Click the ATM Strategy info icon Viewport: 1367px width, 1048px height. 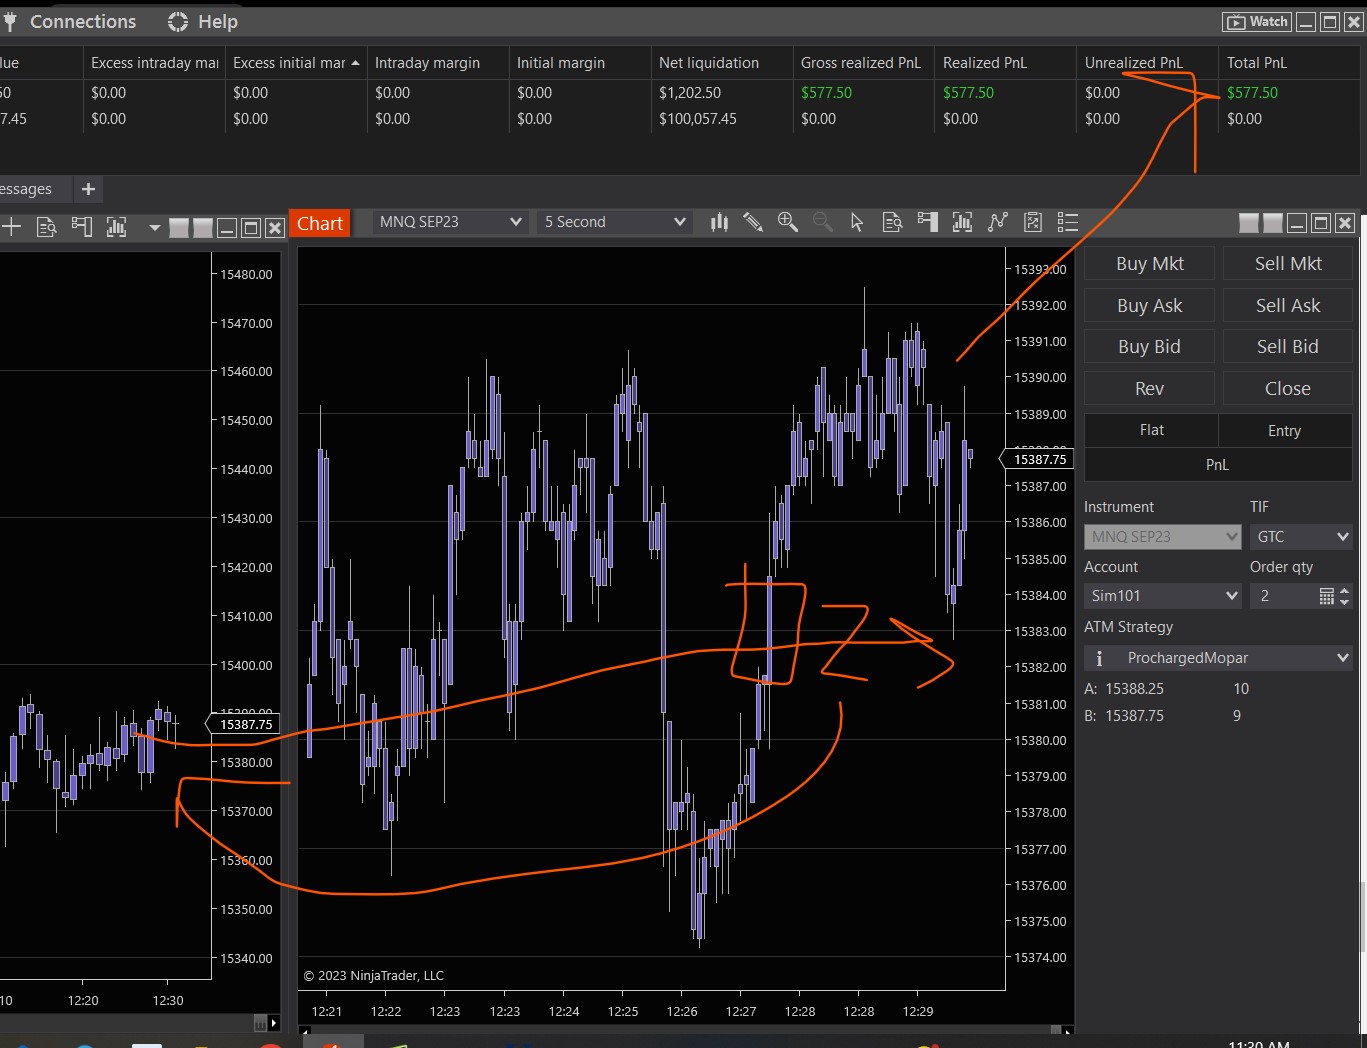click(1099, 658)
